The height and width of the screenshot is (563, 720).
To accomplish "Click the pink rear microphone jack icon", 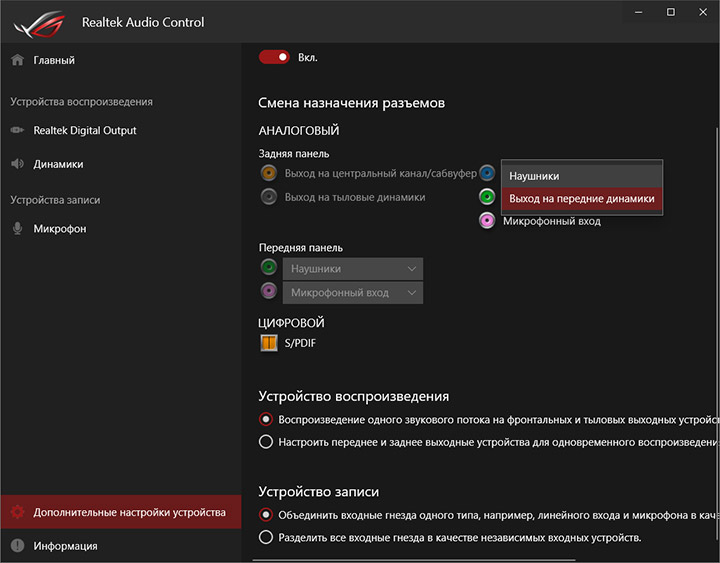I will (487, 221).
